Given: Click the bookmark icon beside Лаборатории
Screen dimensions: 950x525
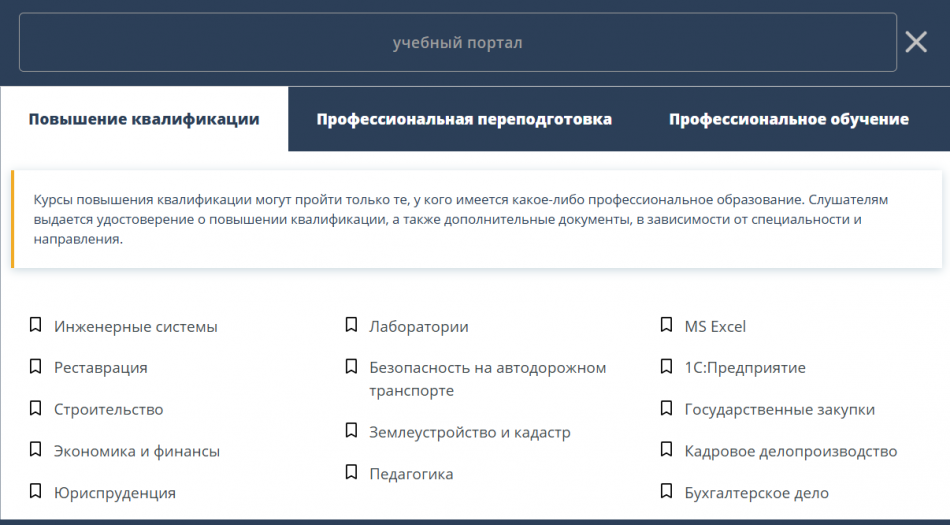Looking at the screenshot, I should click(351, 325).
